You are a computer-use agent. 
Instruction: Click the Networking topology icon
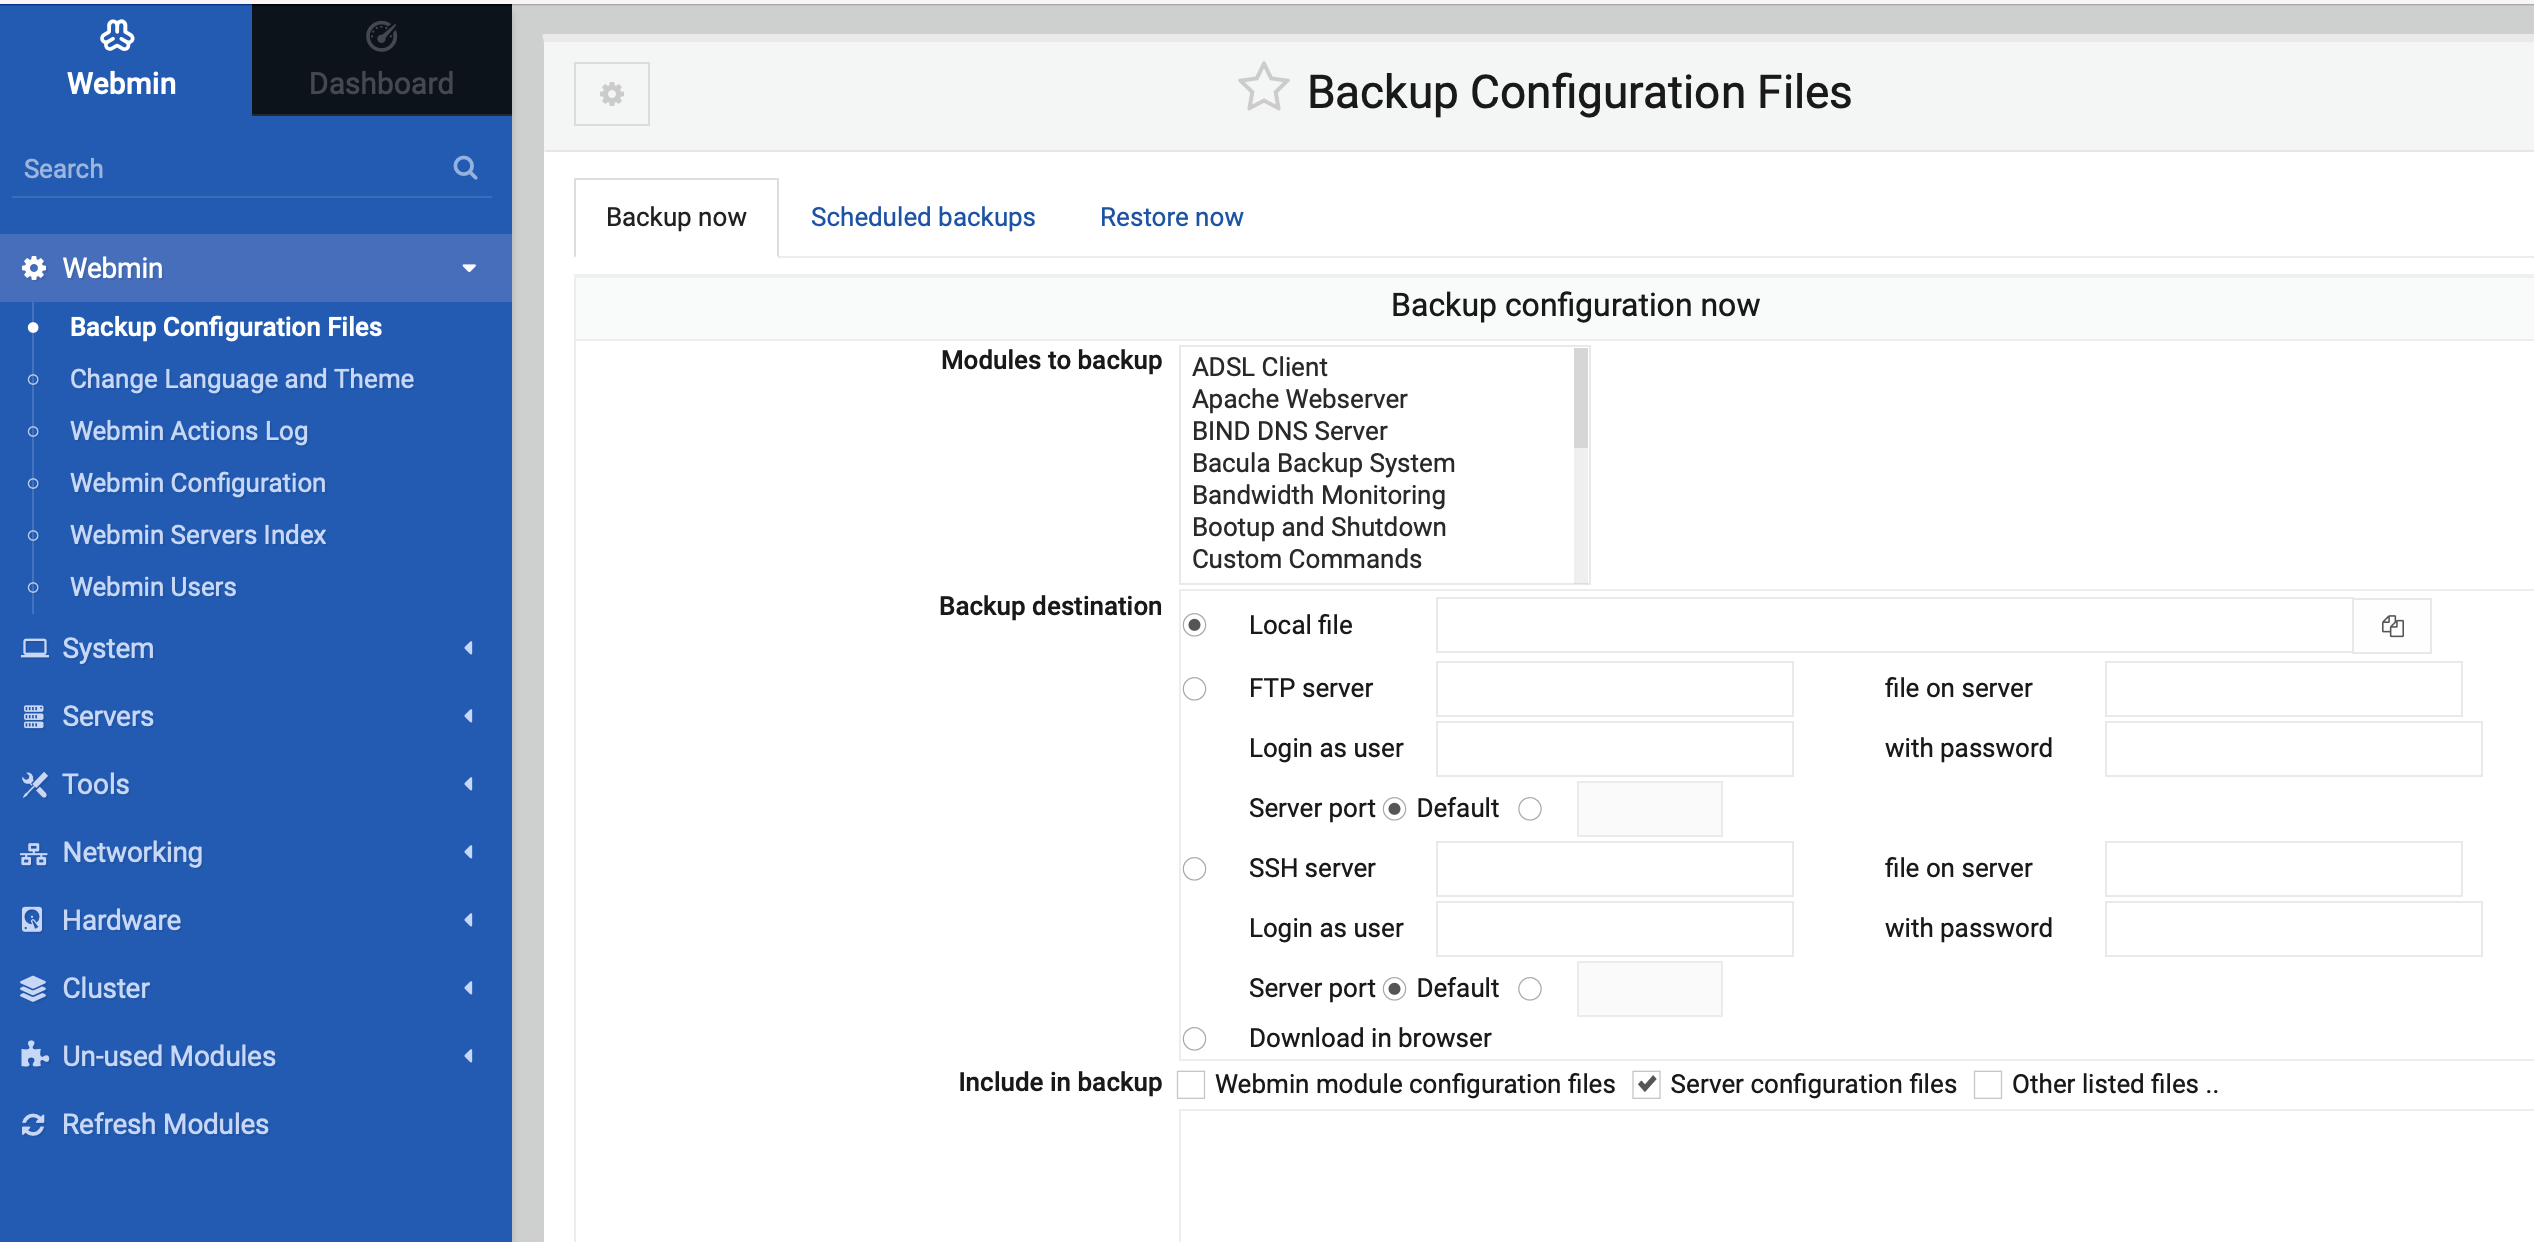pos(34,852)
